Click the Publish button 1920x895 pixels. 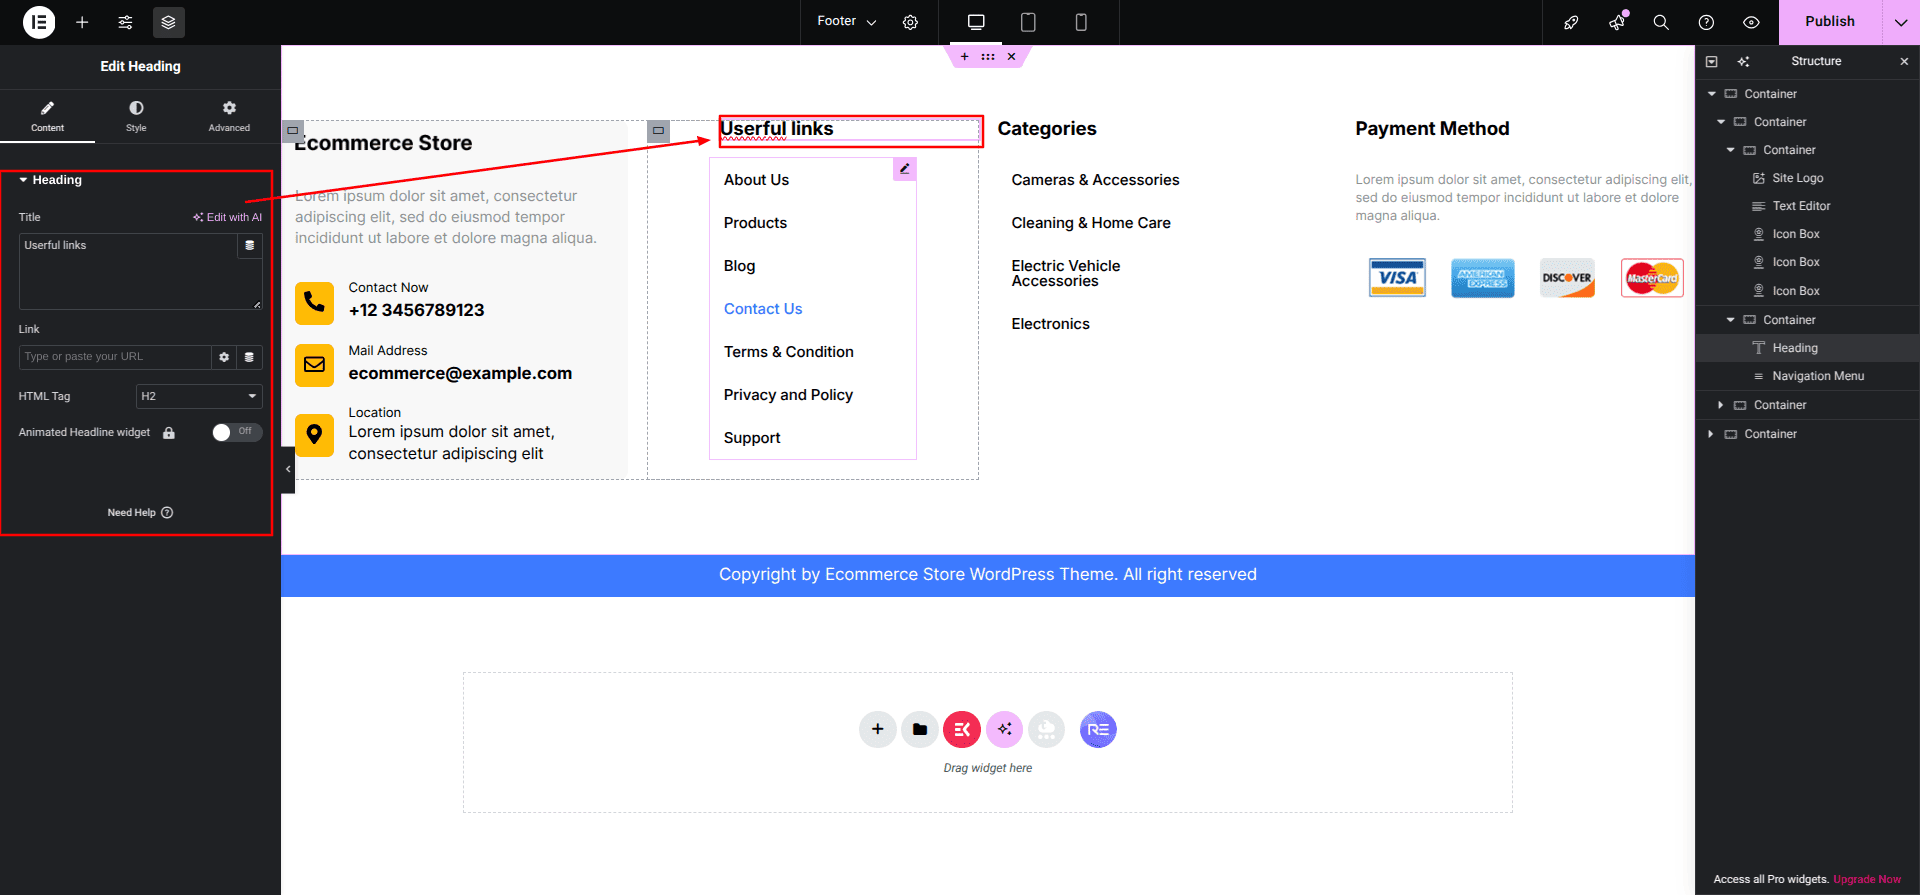pyautogui.click(x=1829, y=22)
